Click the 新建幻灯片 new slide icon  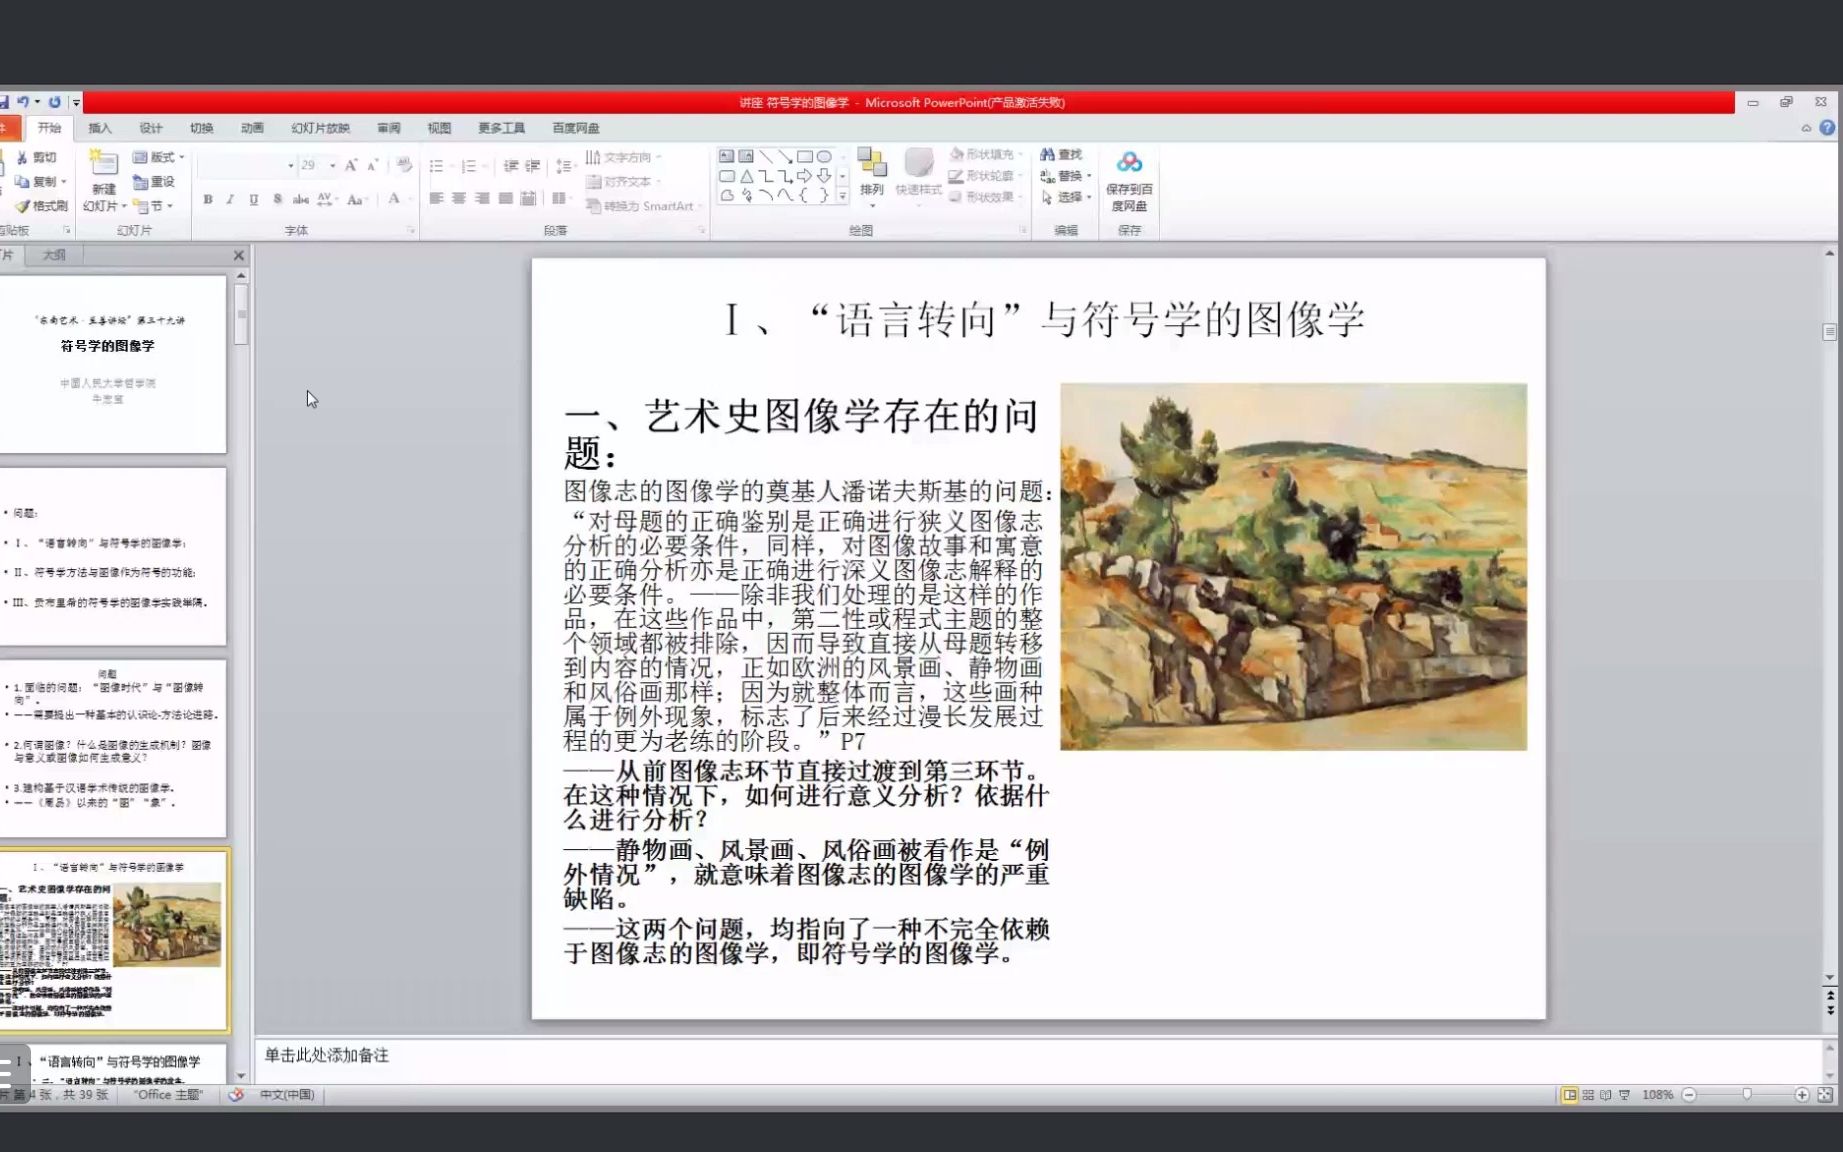click(x=104, y=165)
